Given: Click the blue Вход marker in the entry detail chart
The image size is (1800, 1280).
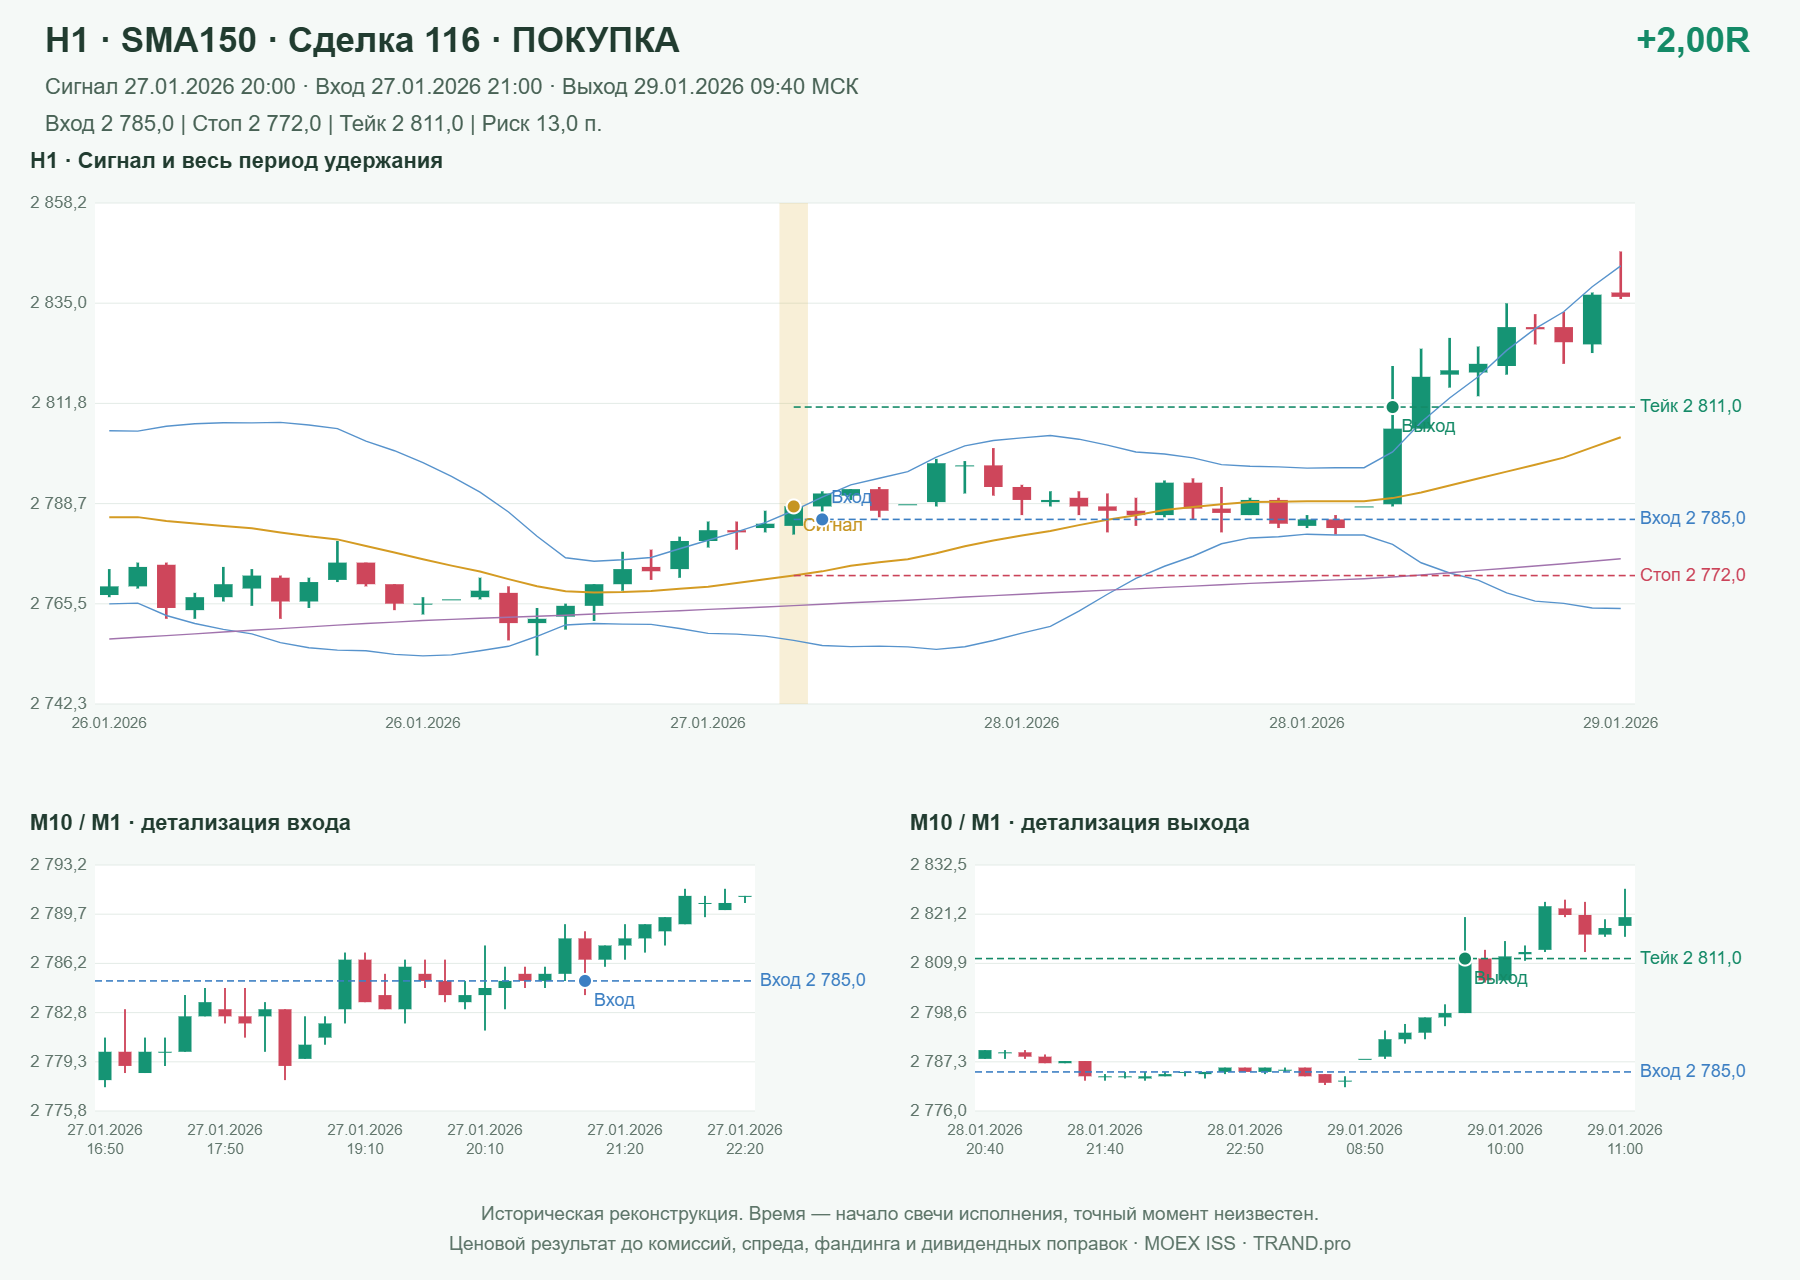Looking at the screenshot, I should point(585,981).
